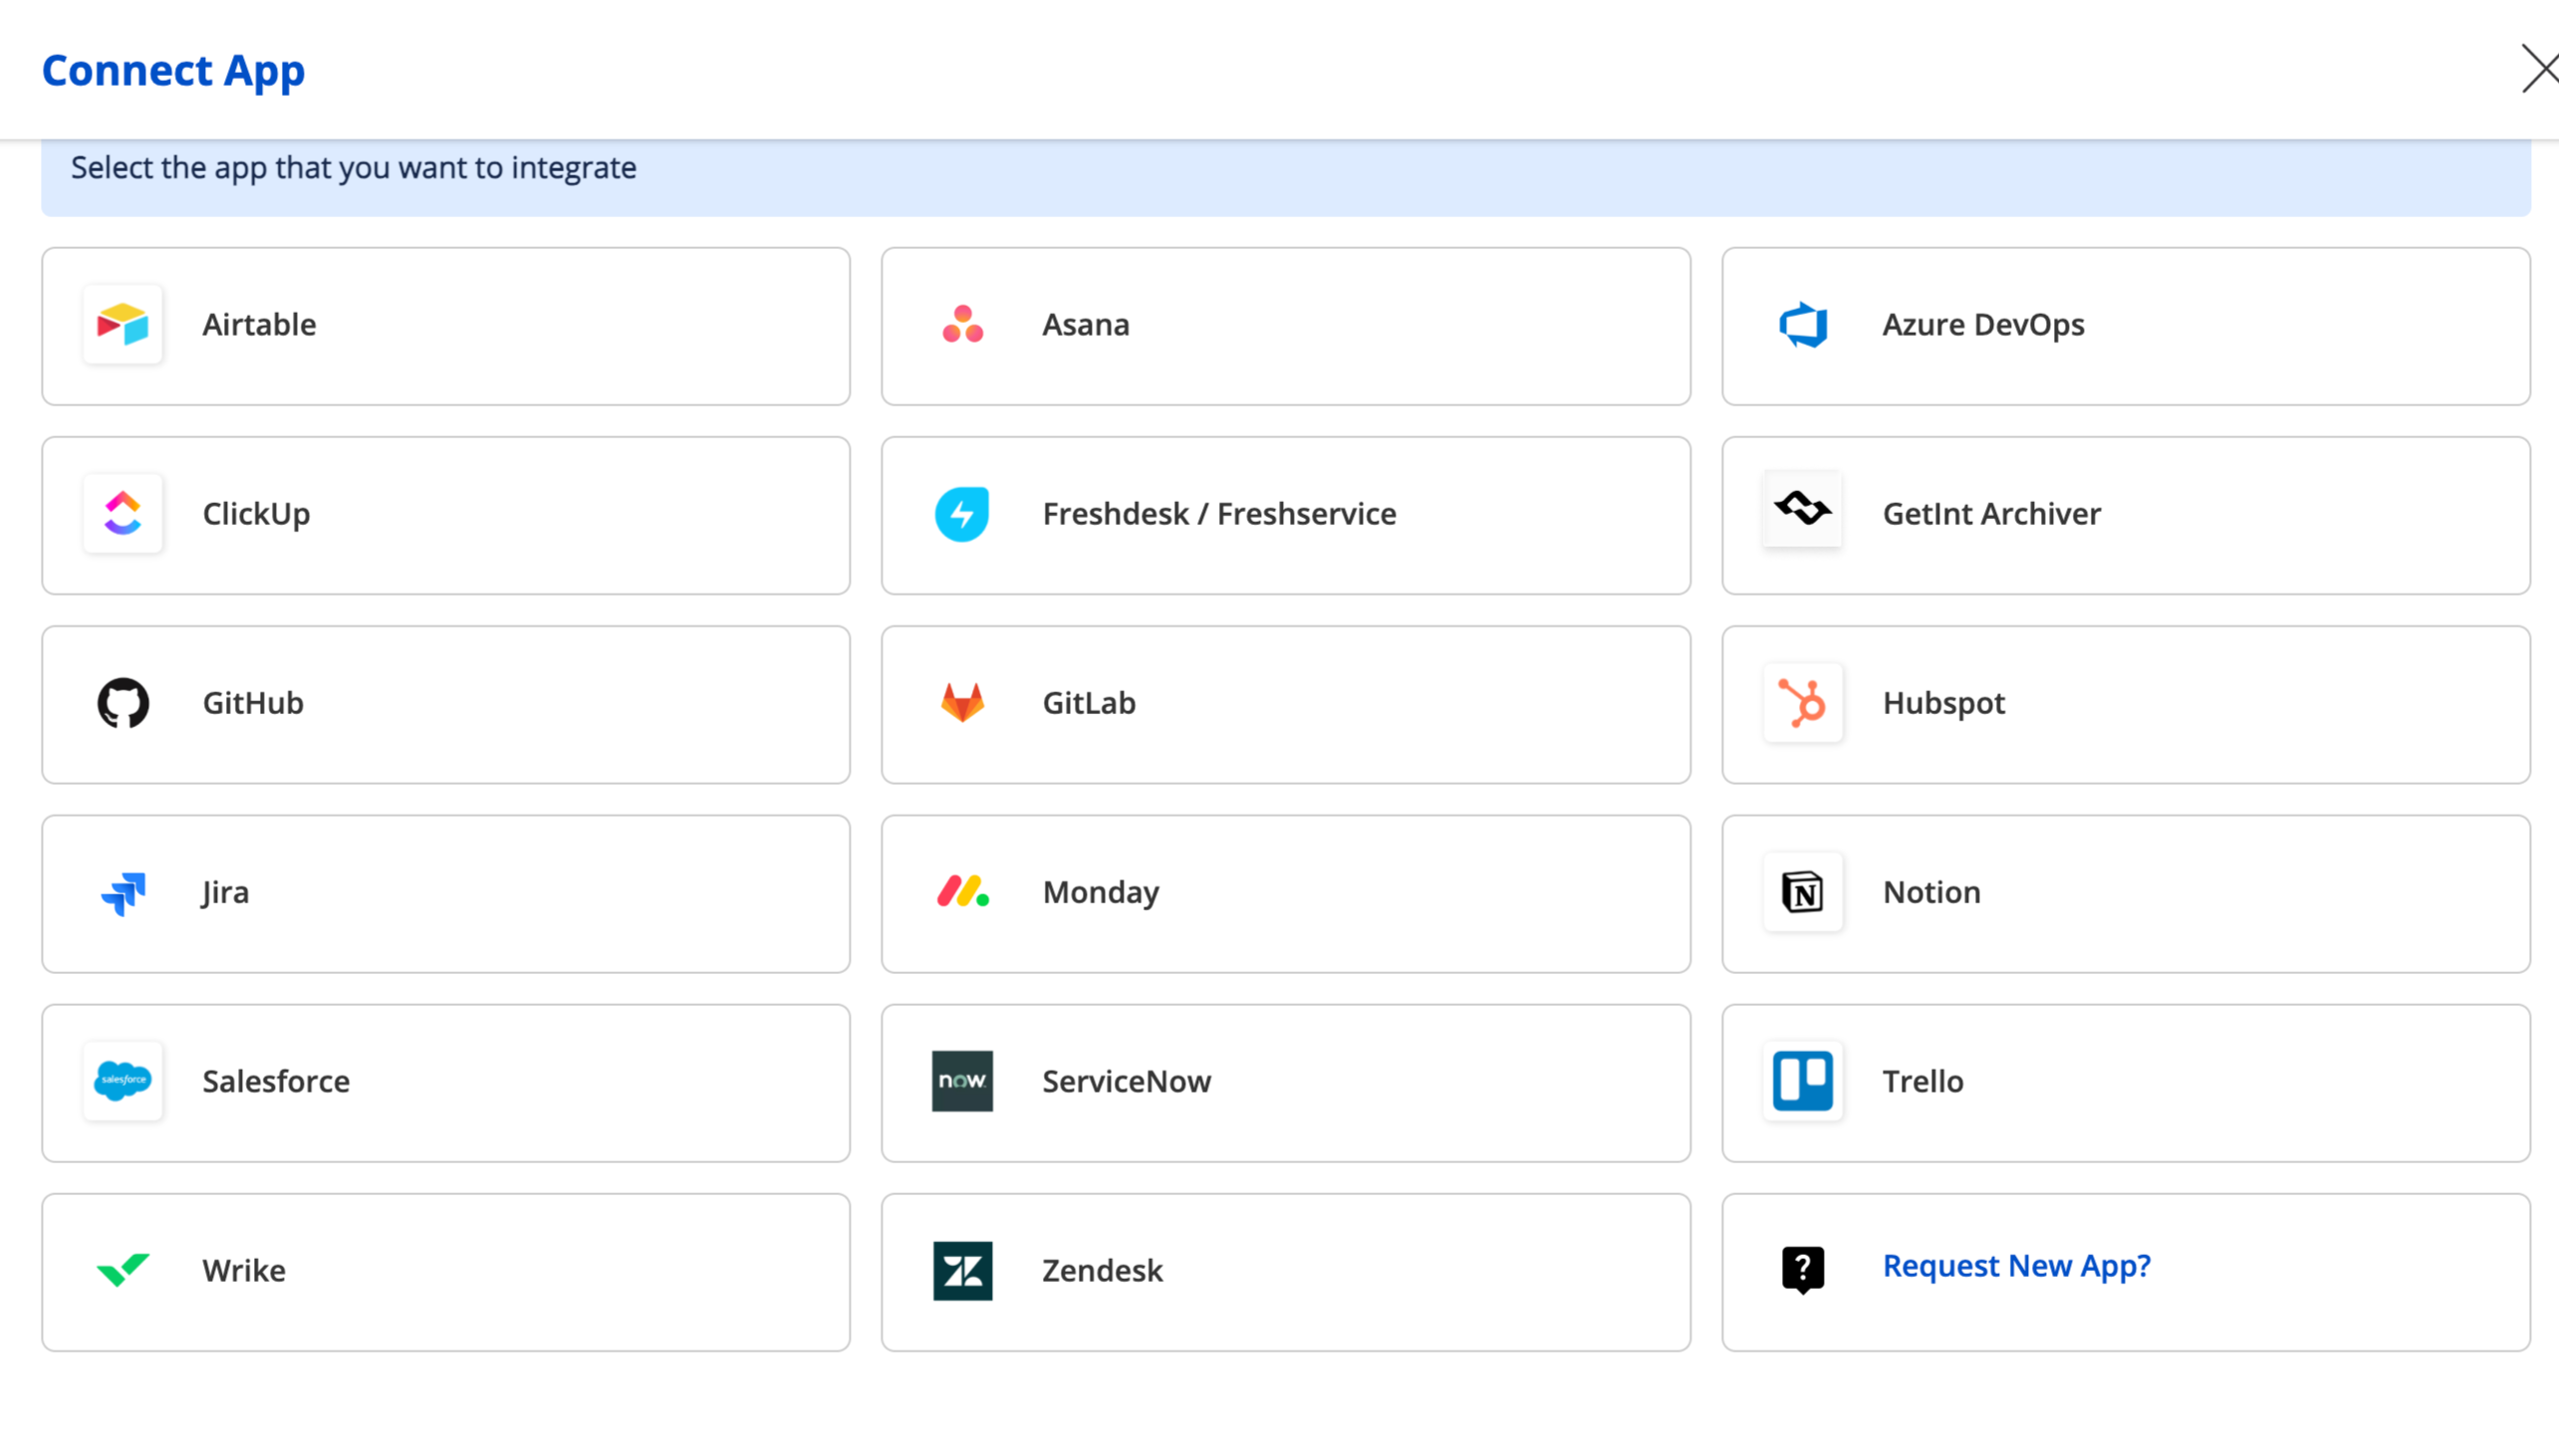Select the Trello board icon

point(1802,1080)
